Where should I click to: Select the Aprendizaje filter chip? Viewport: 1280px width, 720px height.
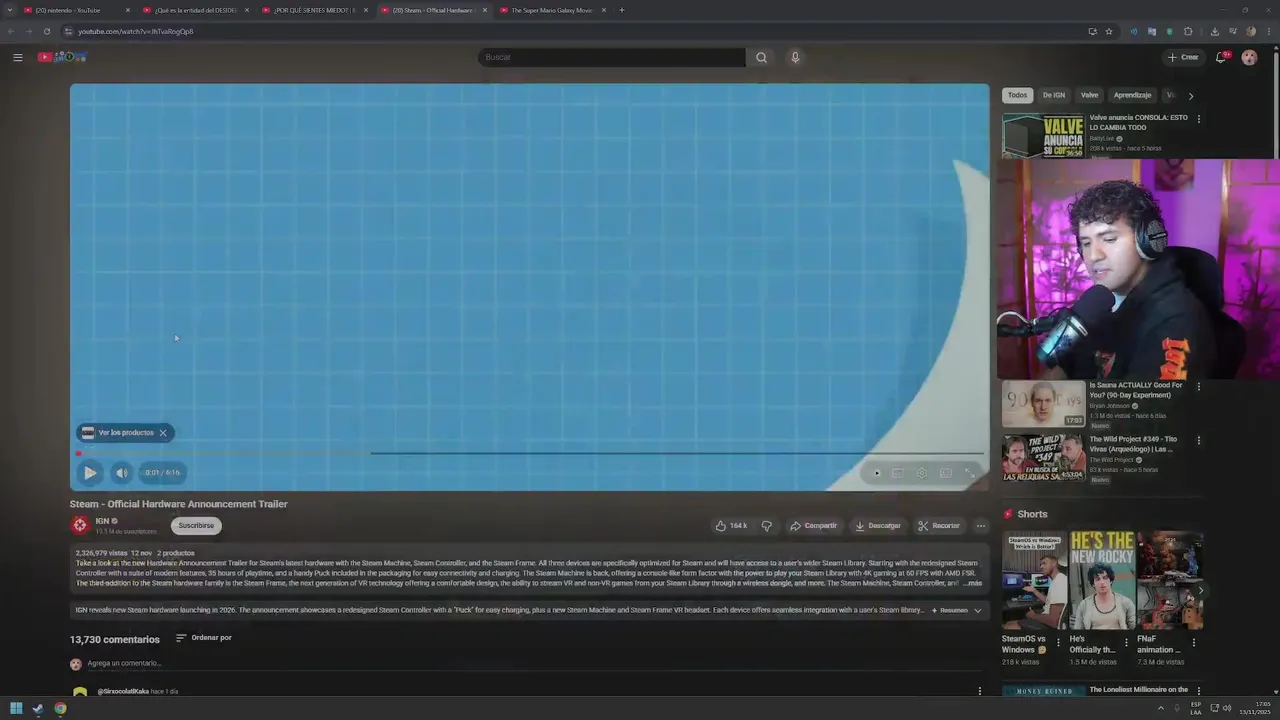point(1132,95)
